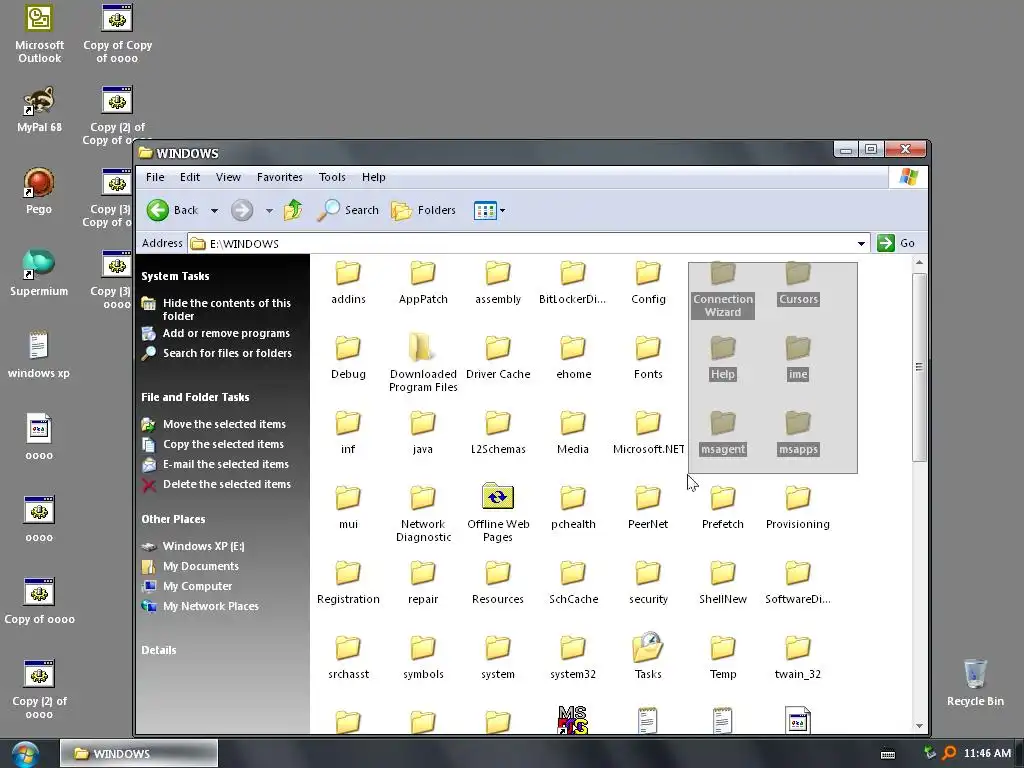Select the addins folder

coord(348,283)
